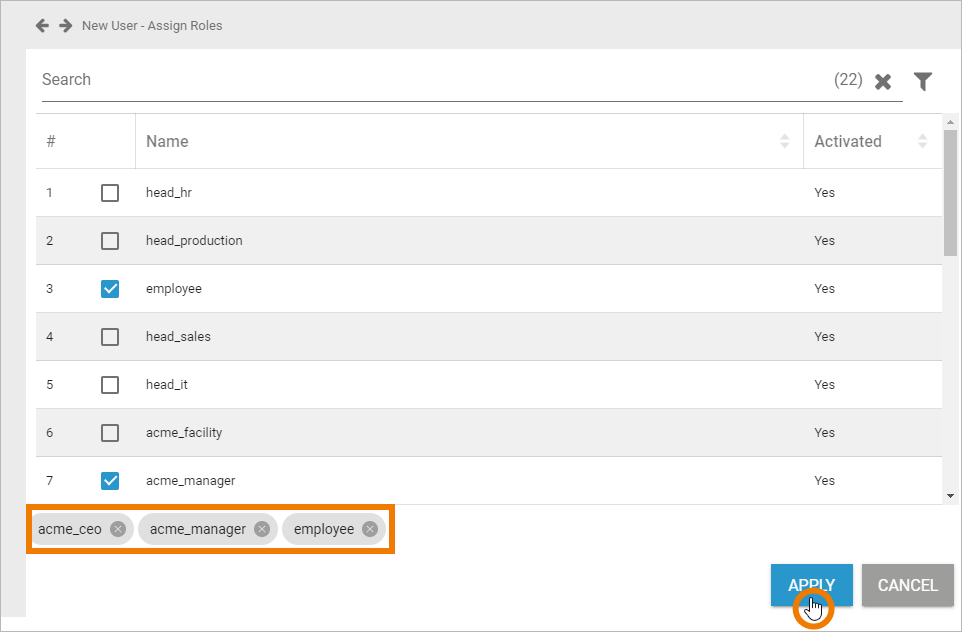Click into the Search input field

coord(430,80)
